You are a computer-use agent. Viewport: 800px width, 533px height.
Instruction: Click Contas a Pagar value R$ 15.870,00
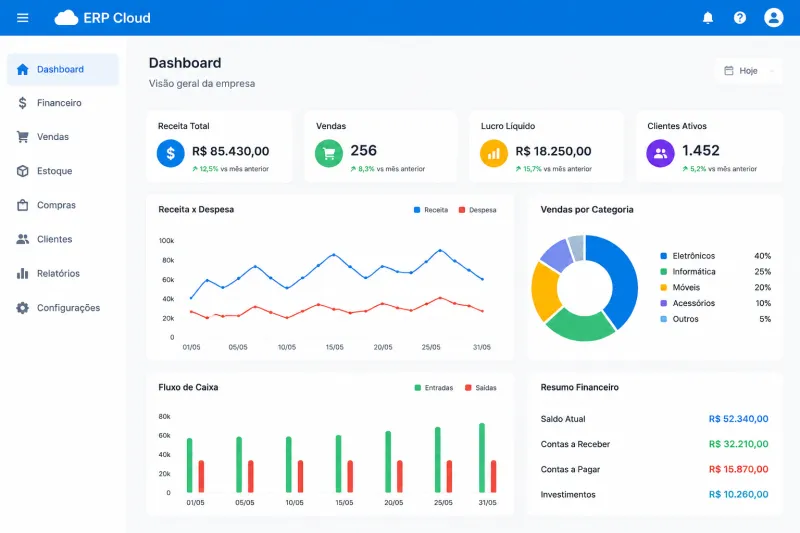738,469
